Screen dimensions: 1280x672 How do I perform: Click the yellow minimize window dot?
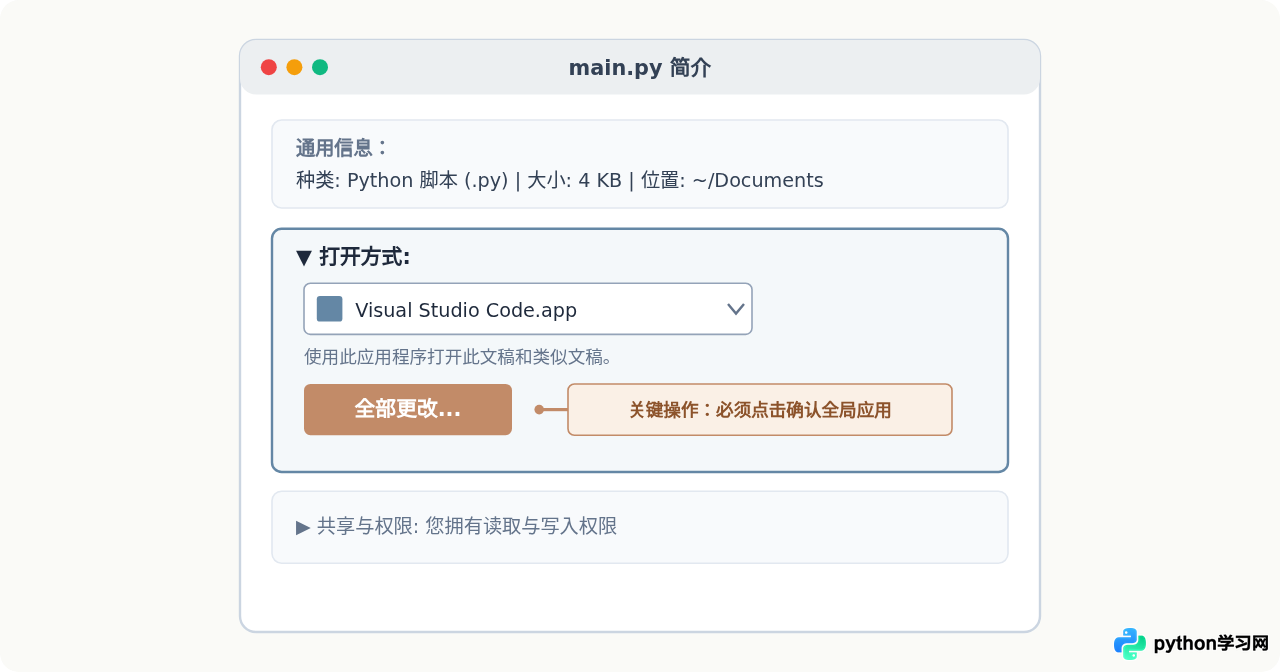click(294, 67)
